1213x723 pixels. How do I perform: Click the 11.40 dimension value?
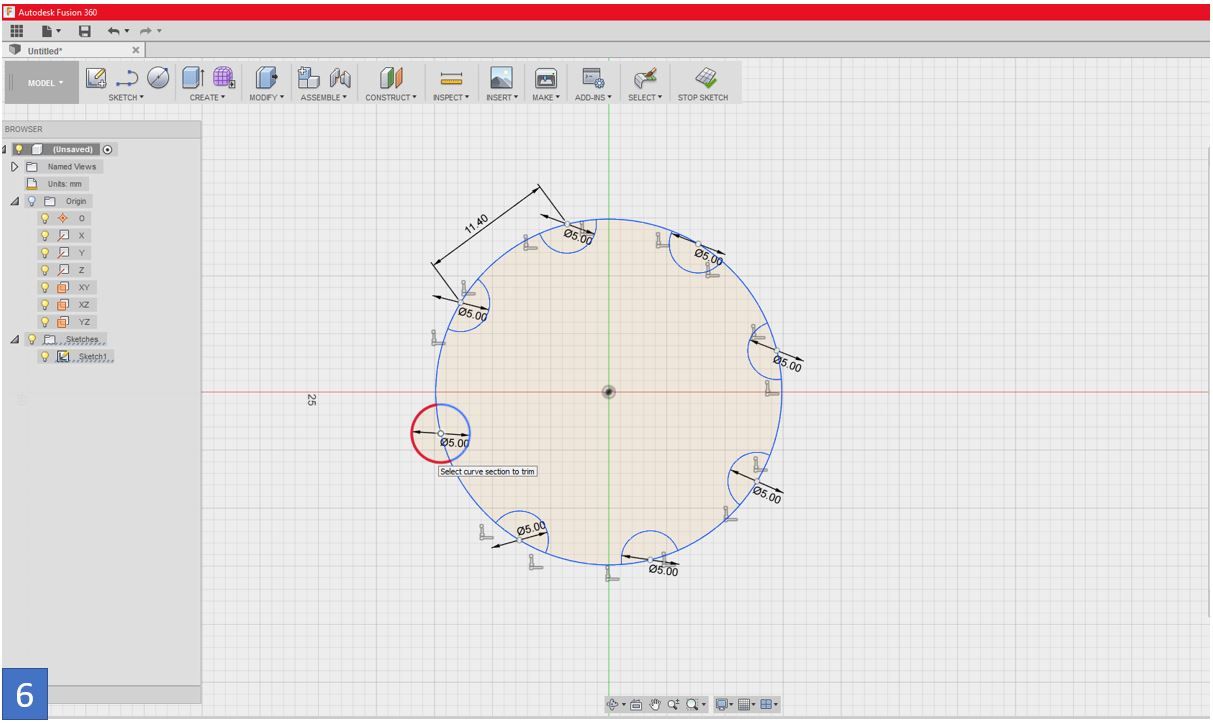click(x=477, y=223)
